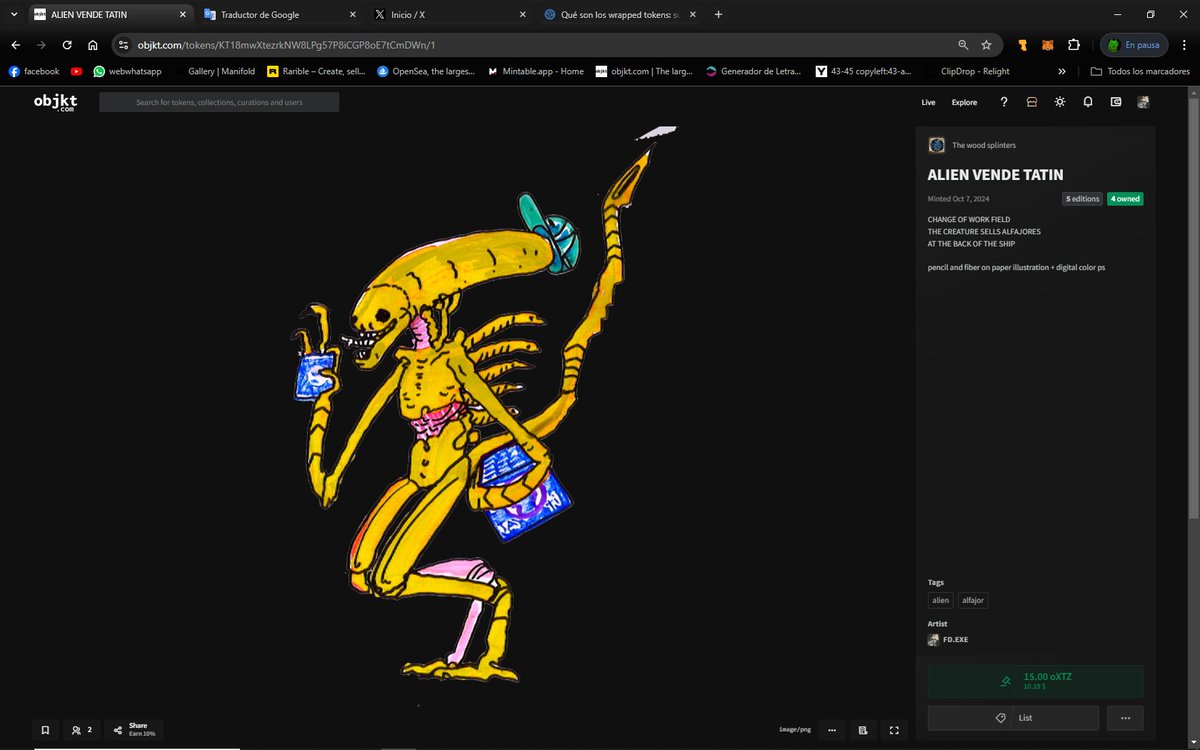Open Mintable.app - Home bookmark
Image resolution: width=1200 pixels, height=750 pixels.
click(x=536, y=71)
